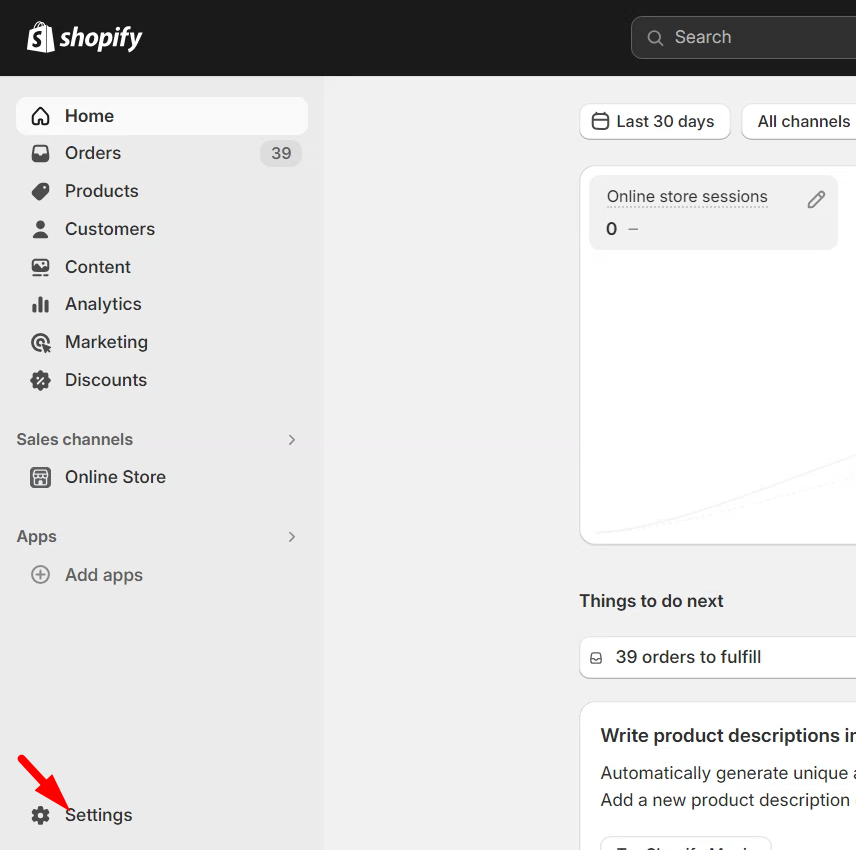
Task: Click the Shopify logo icon
Action: click(40, 37)
